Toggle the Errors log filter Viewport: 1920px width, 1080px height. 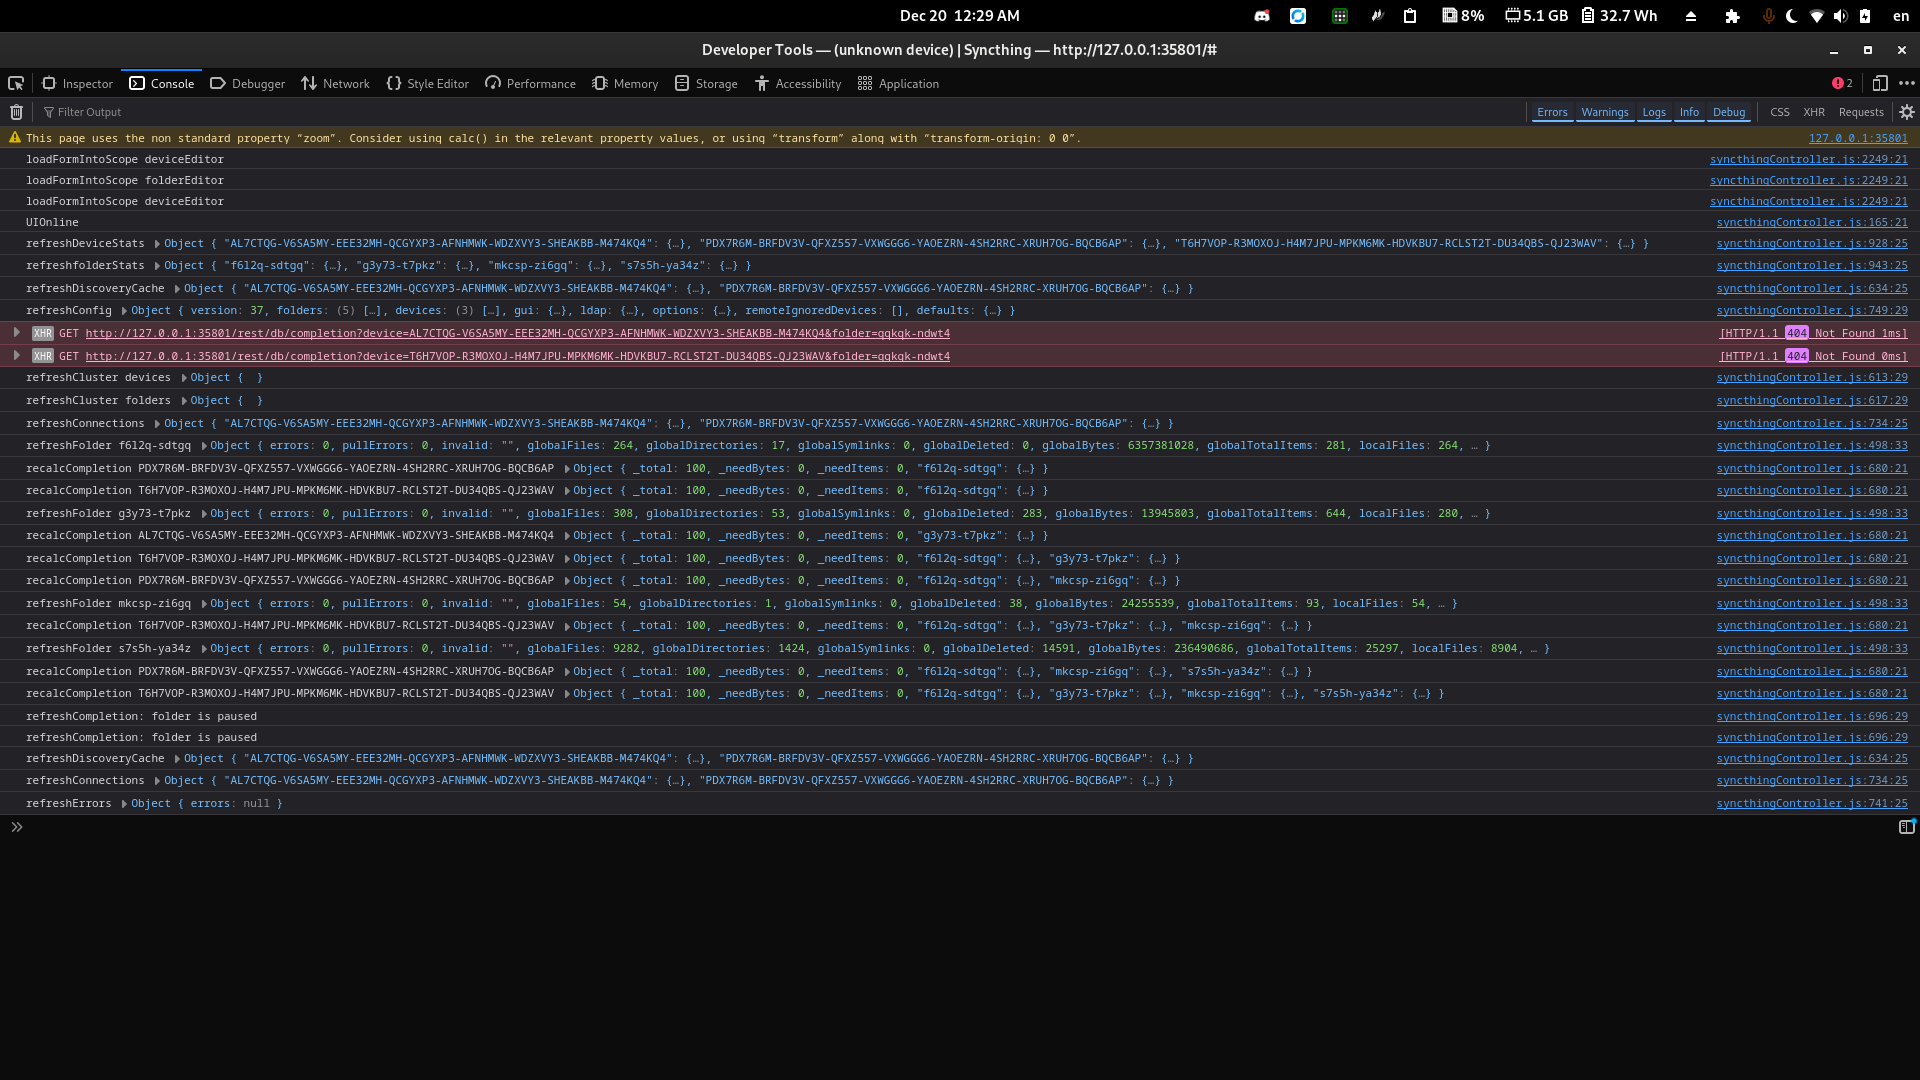pyautogui.click(x=1551, y=112)
